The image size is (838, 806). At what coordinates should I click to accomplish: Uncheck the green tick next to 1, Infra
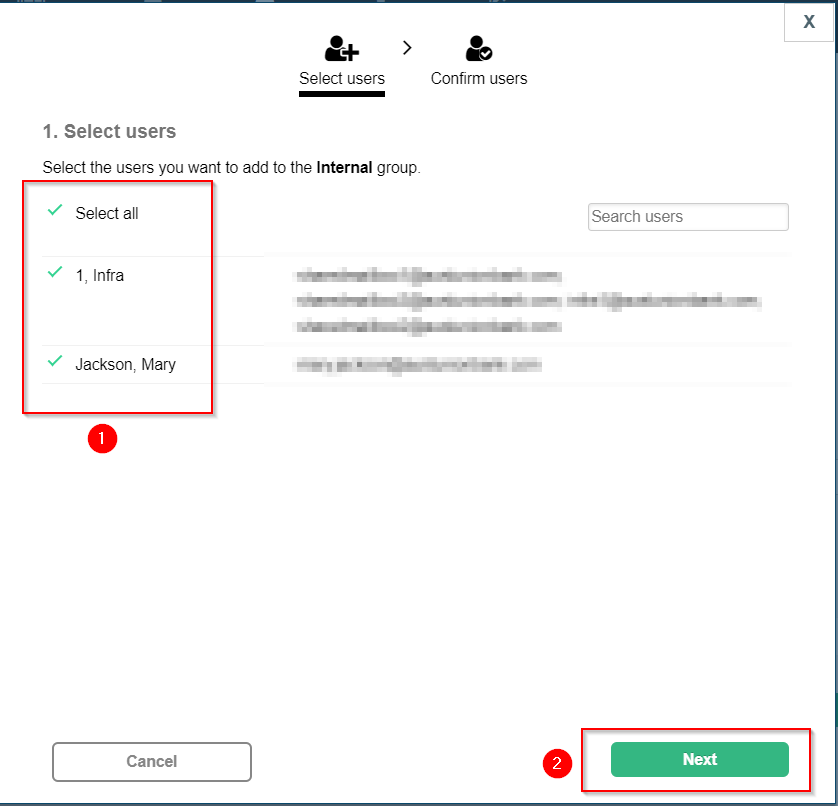(55, 273)
